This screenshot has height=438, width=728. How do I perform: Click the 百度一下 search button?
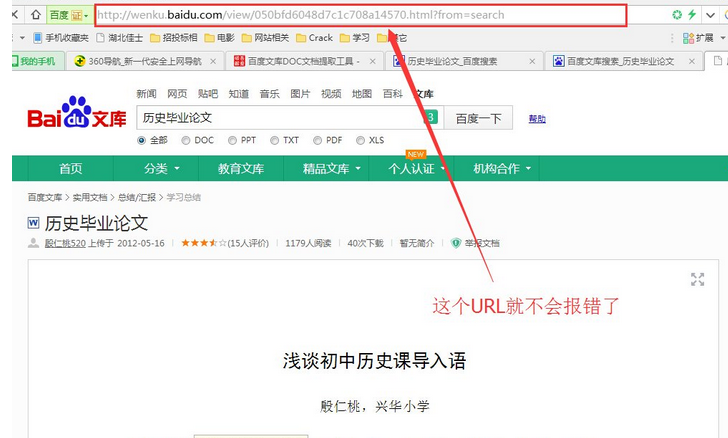pos(478,118)
